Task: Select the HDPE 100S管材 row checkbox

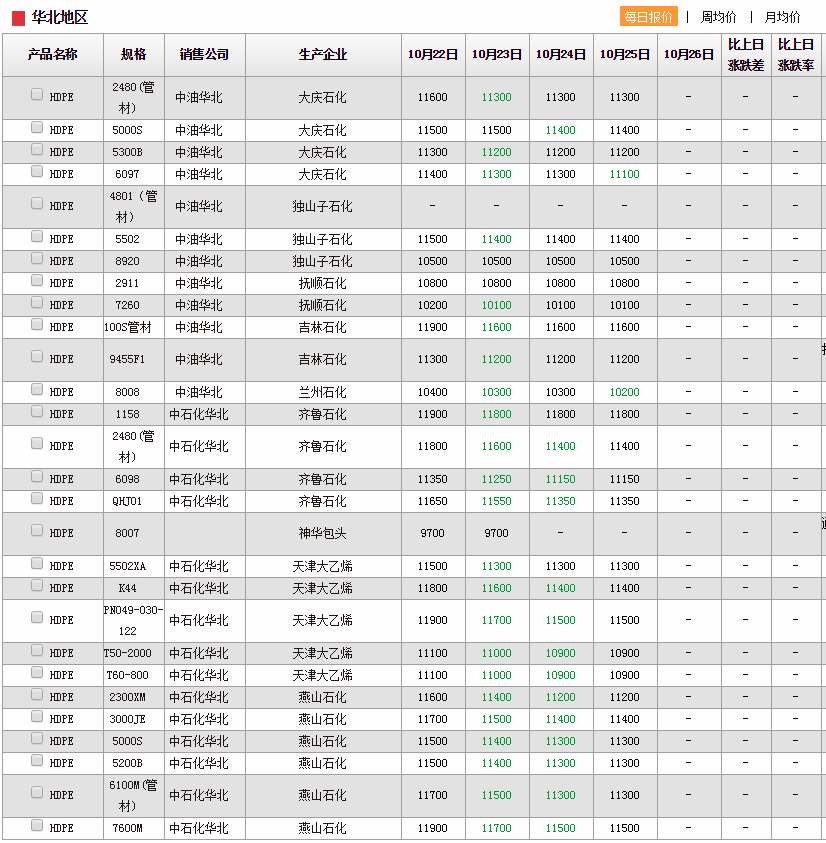Action: point(37,325)
